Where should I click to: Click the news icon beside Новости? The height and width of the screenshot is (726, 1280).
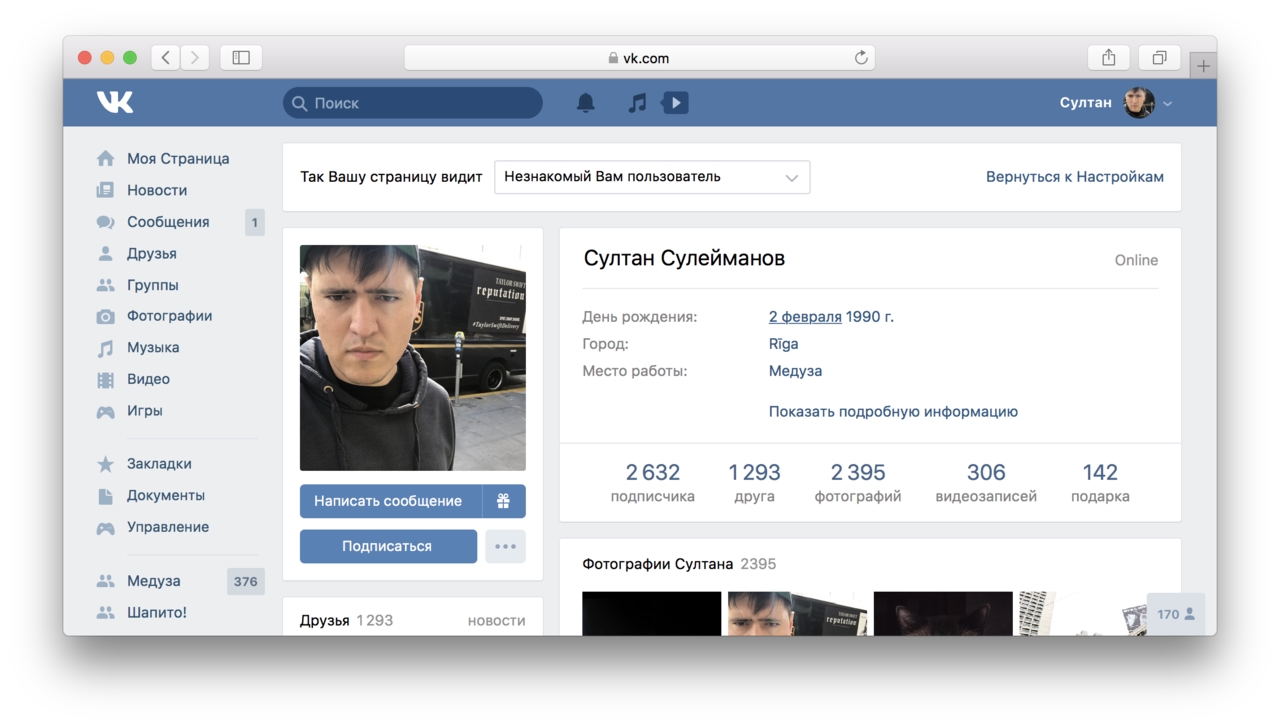click(x=105, y=190)
